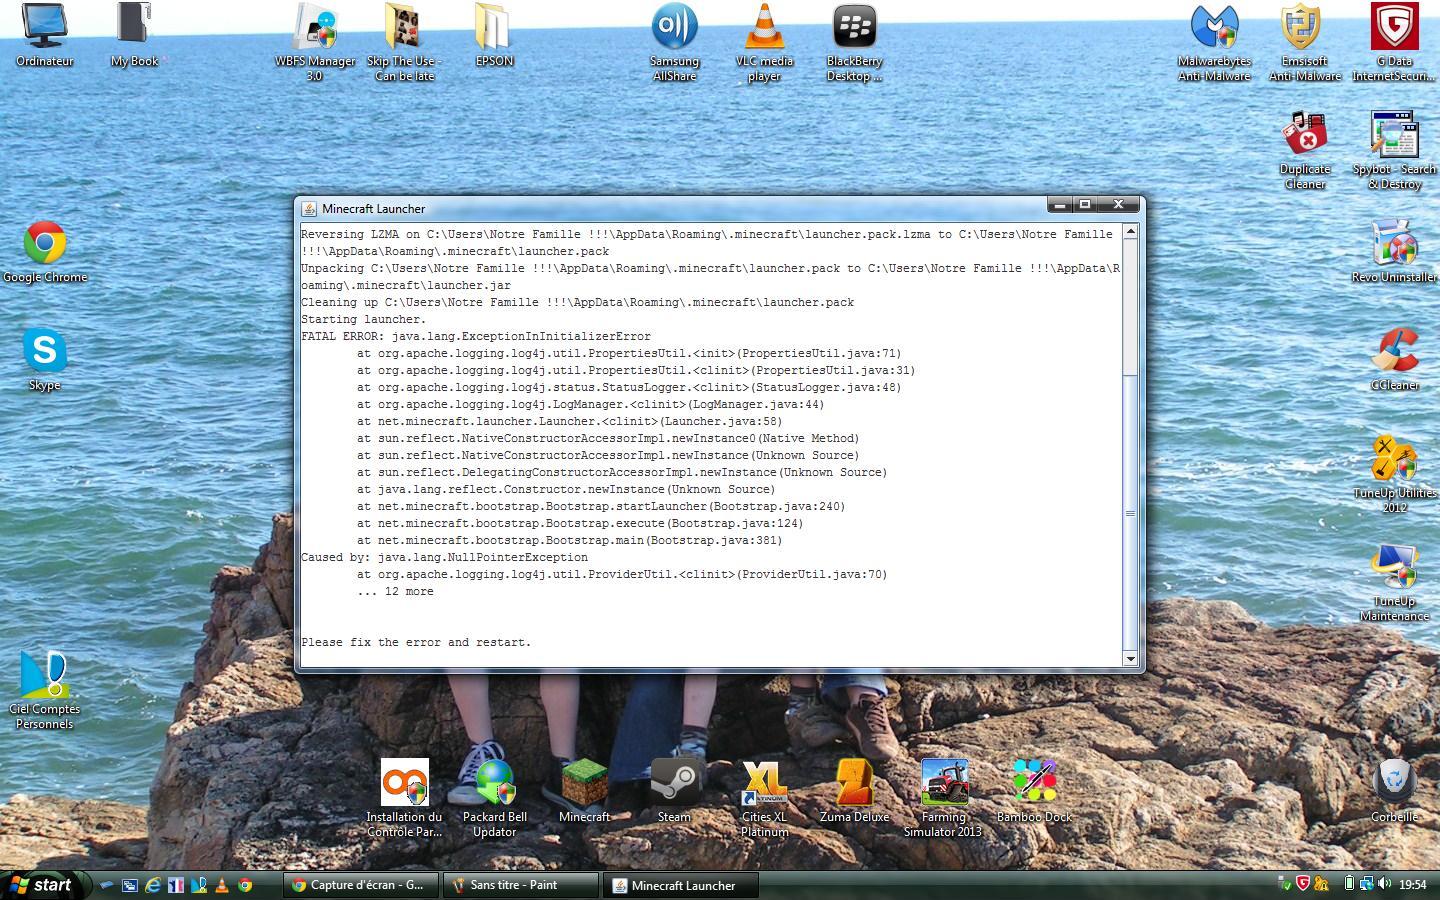This screenshot has height=900, width=1440.
Task: Open G Data InternetSecurity shortcut
Action: 1394,42
